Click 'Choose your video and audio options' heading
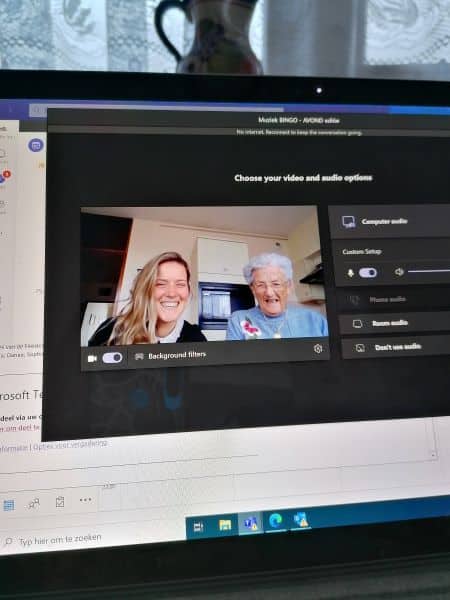 click(x=303, y=178)
